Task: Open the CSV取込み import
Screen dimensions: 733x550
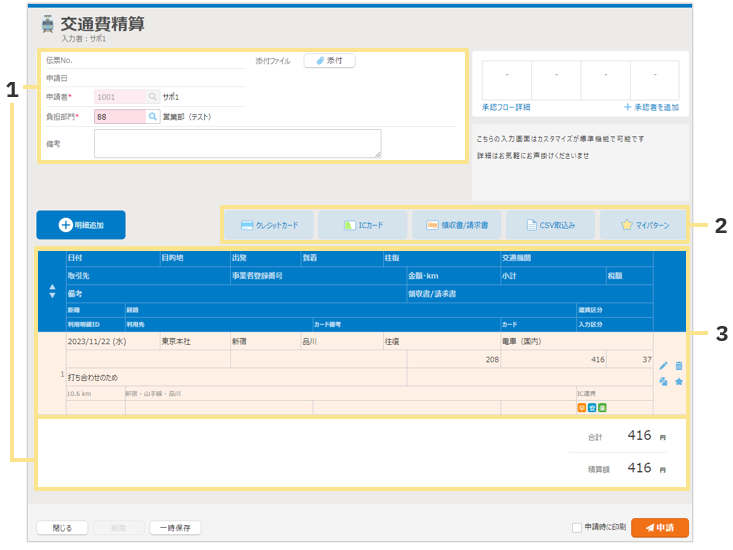Action: (550, 225)
